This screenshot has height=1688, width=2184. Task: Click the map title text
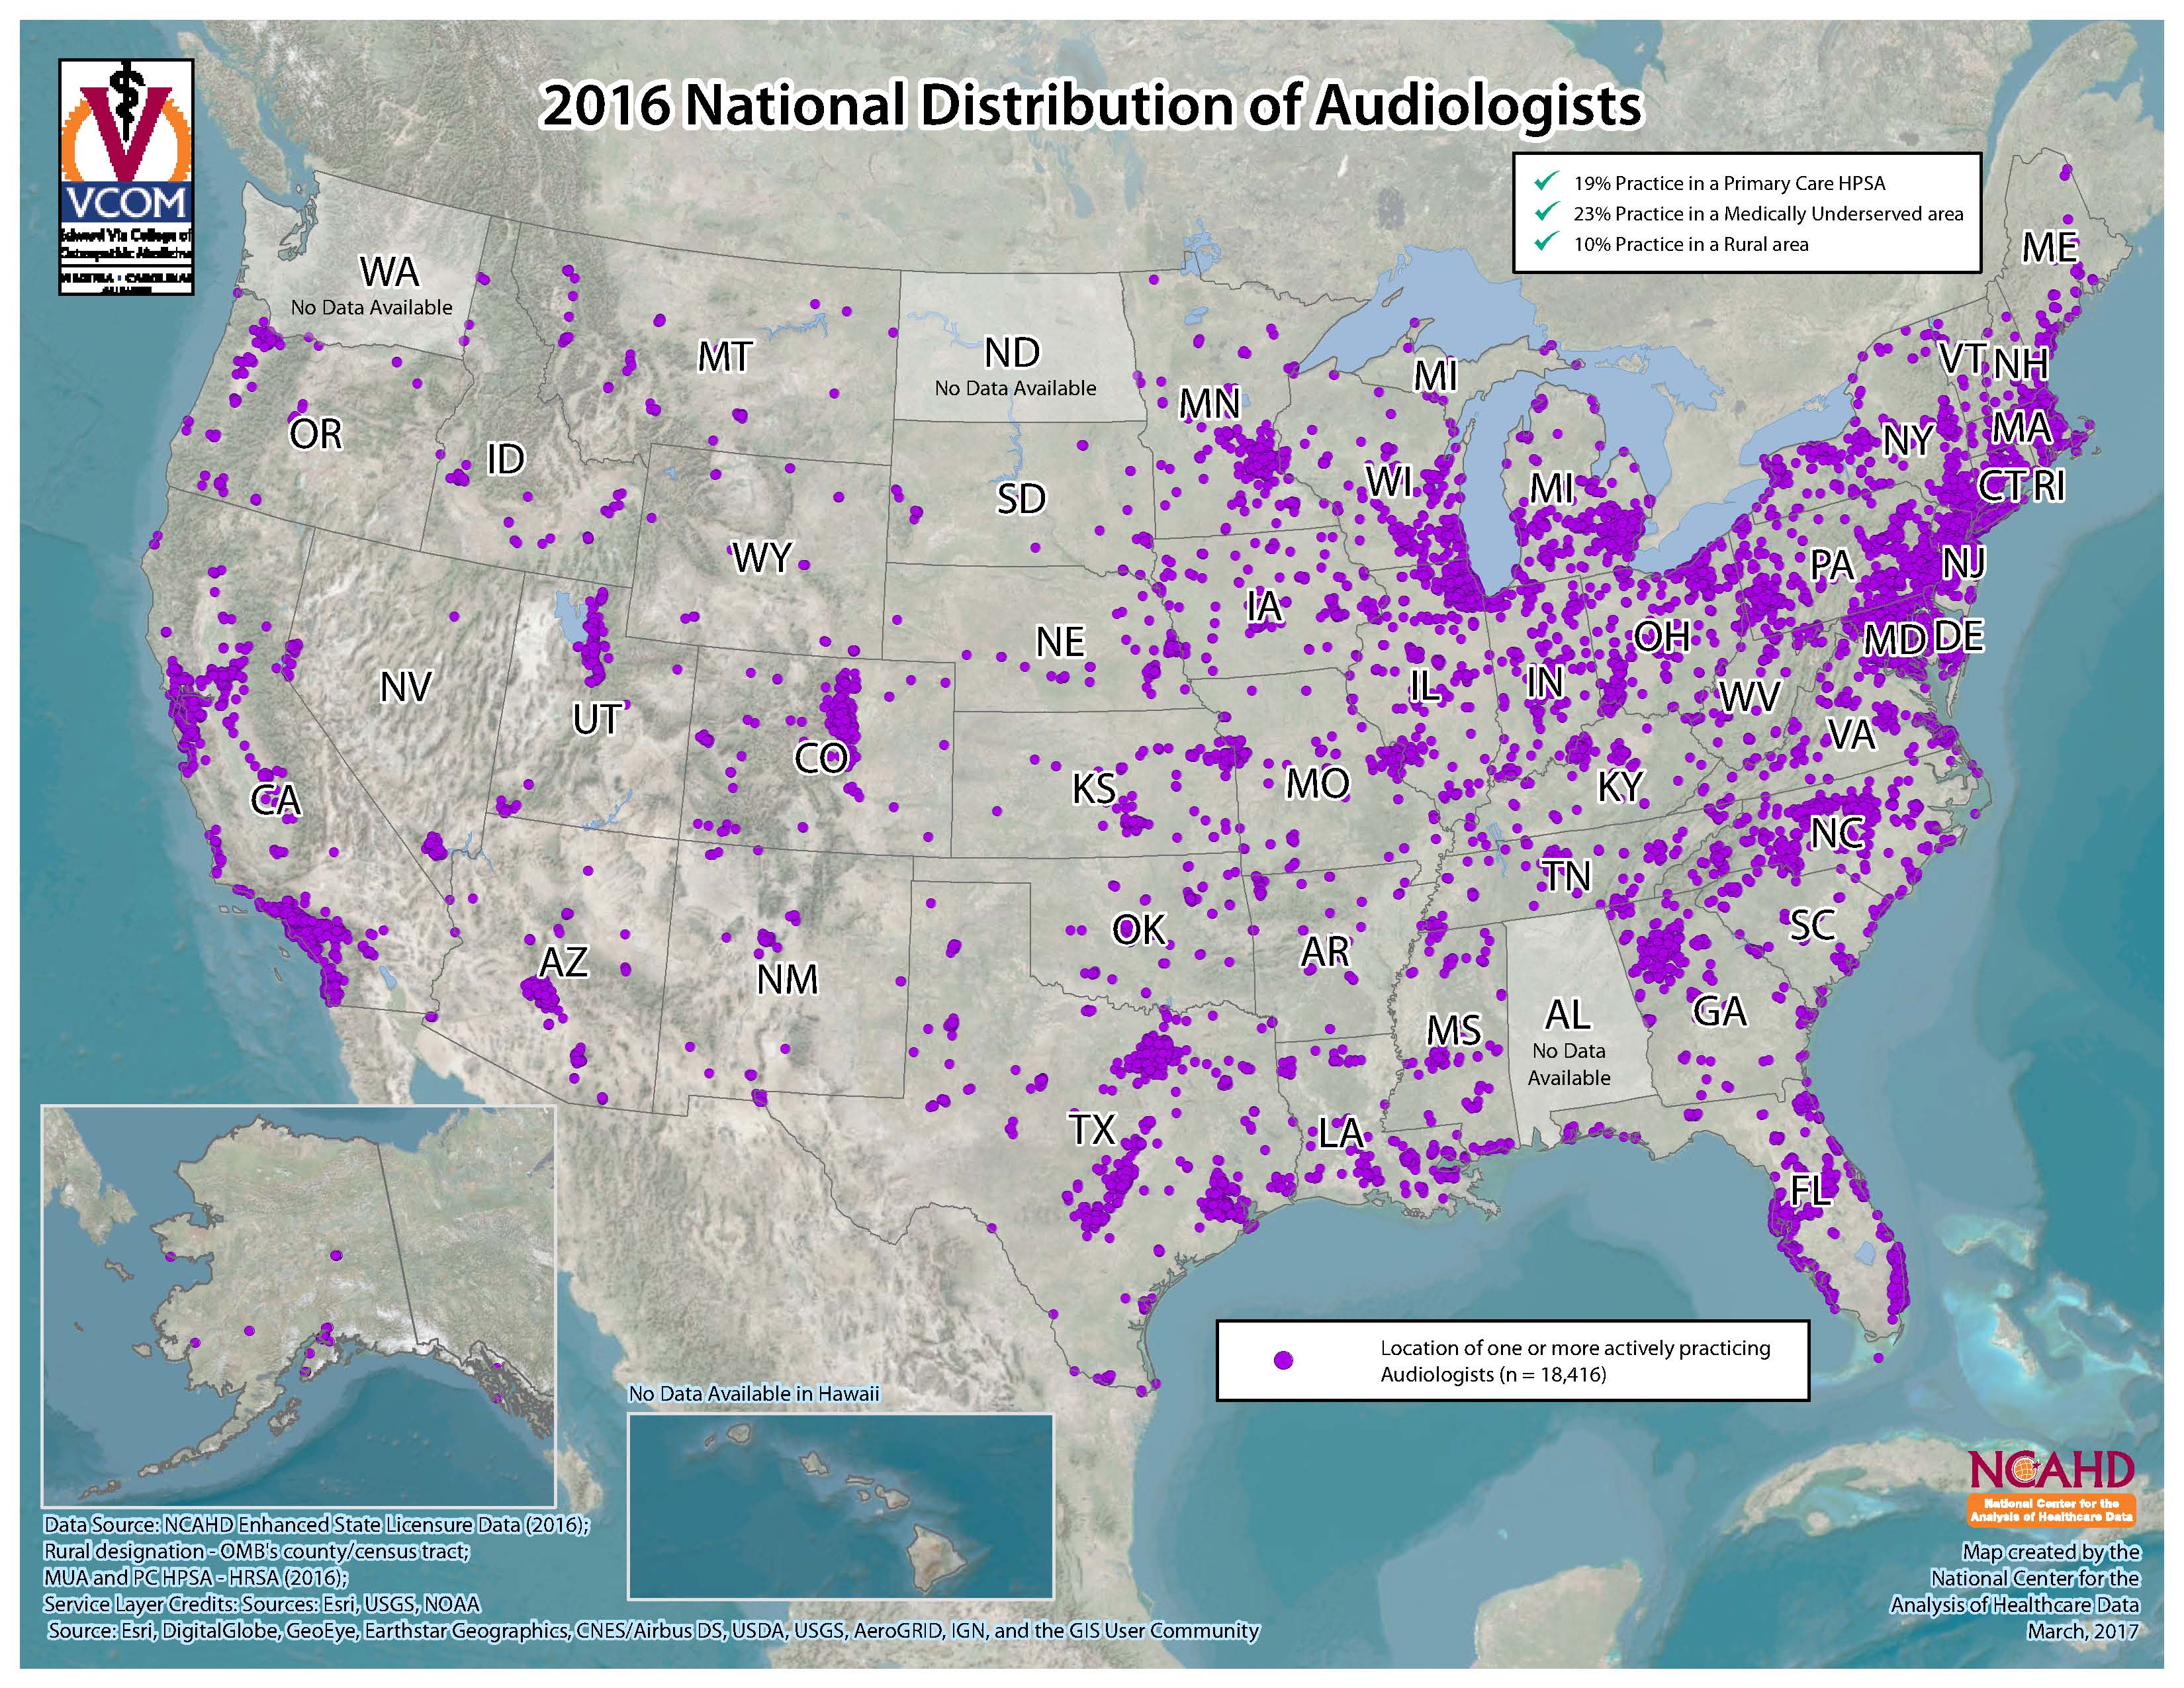[x=1089, y=106]
